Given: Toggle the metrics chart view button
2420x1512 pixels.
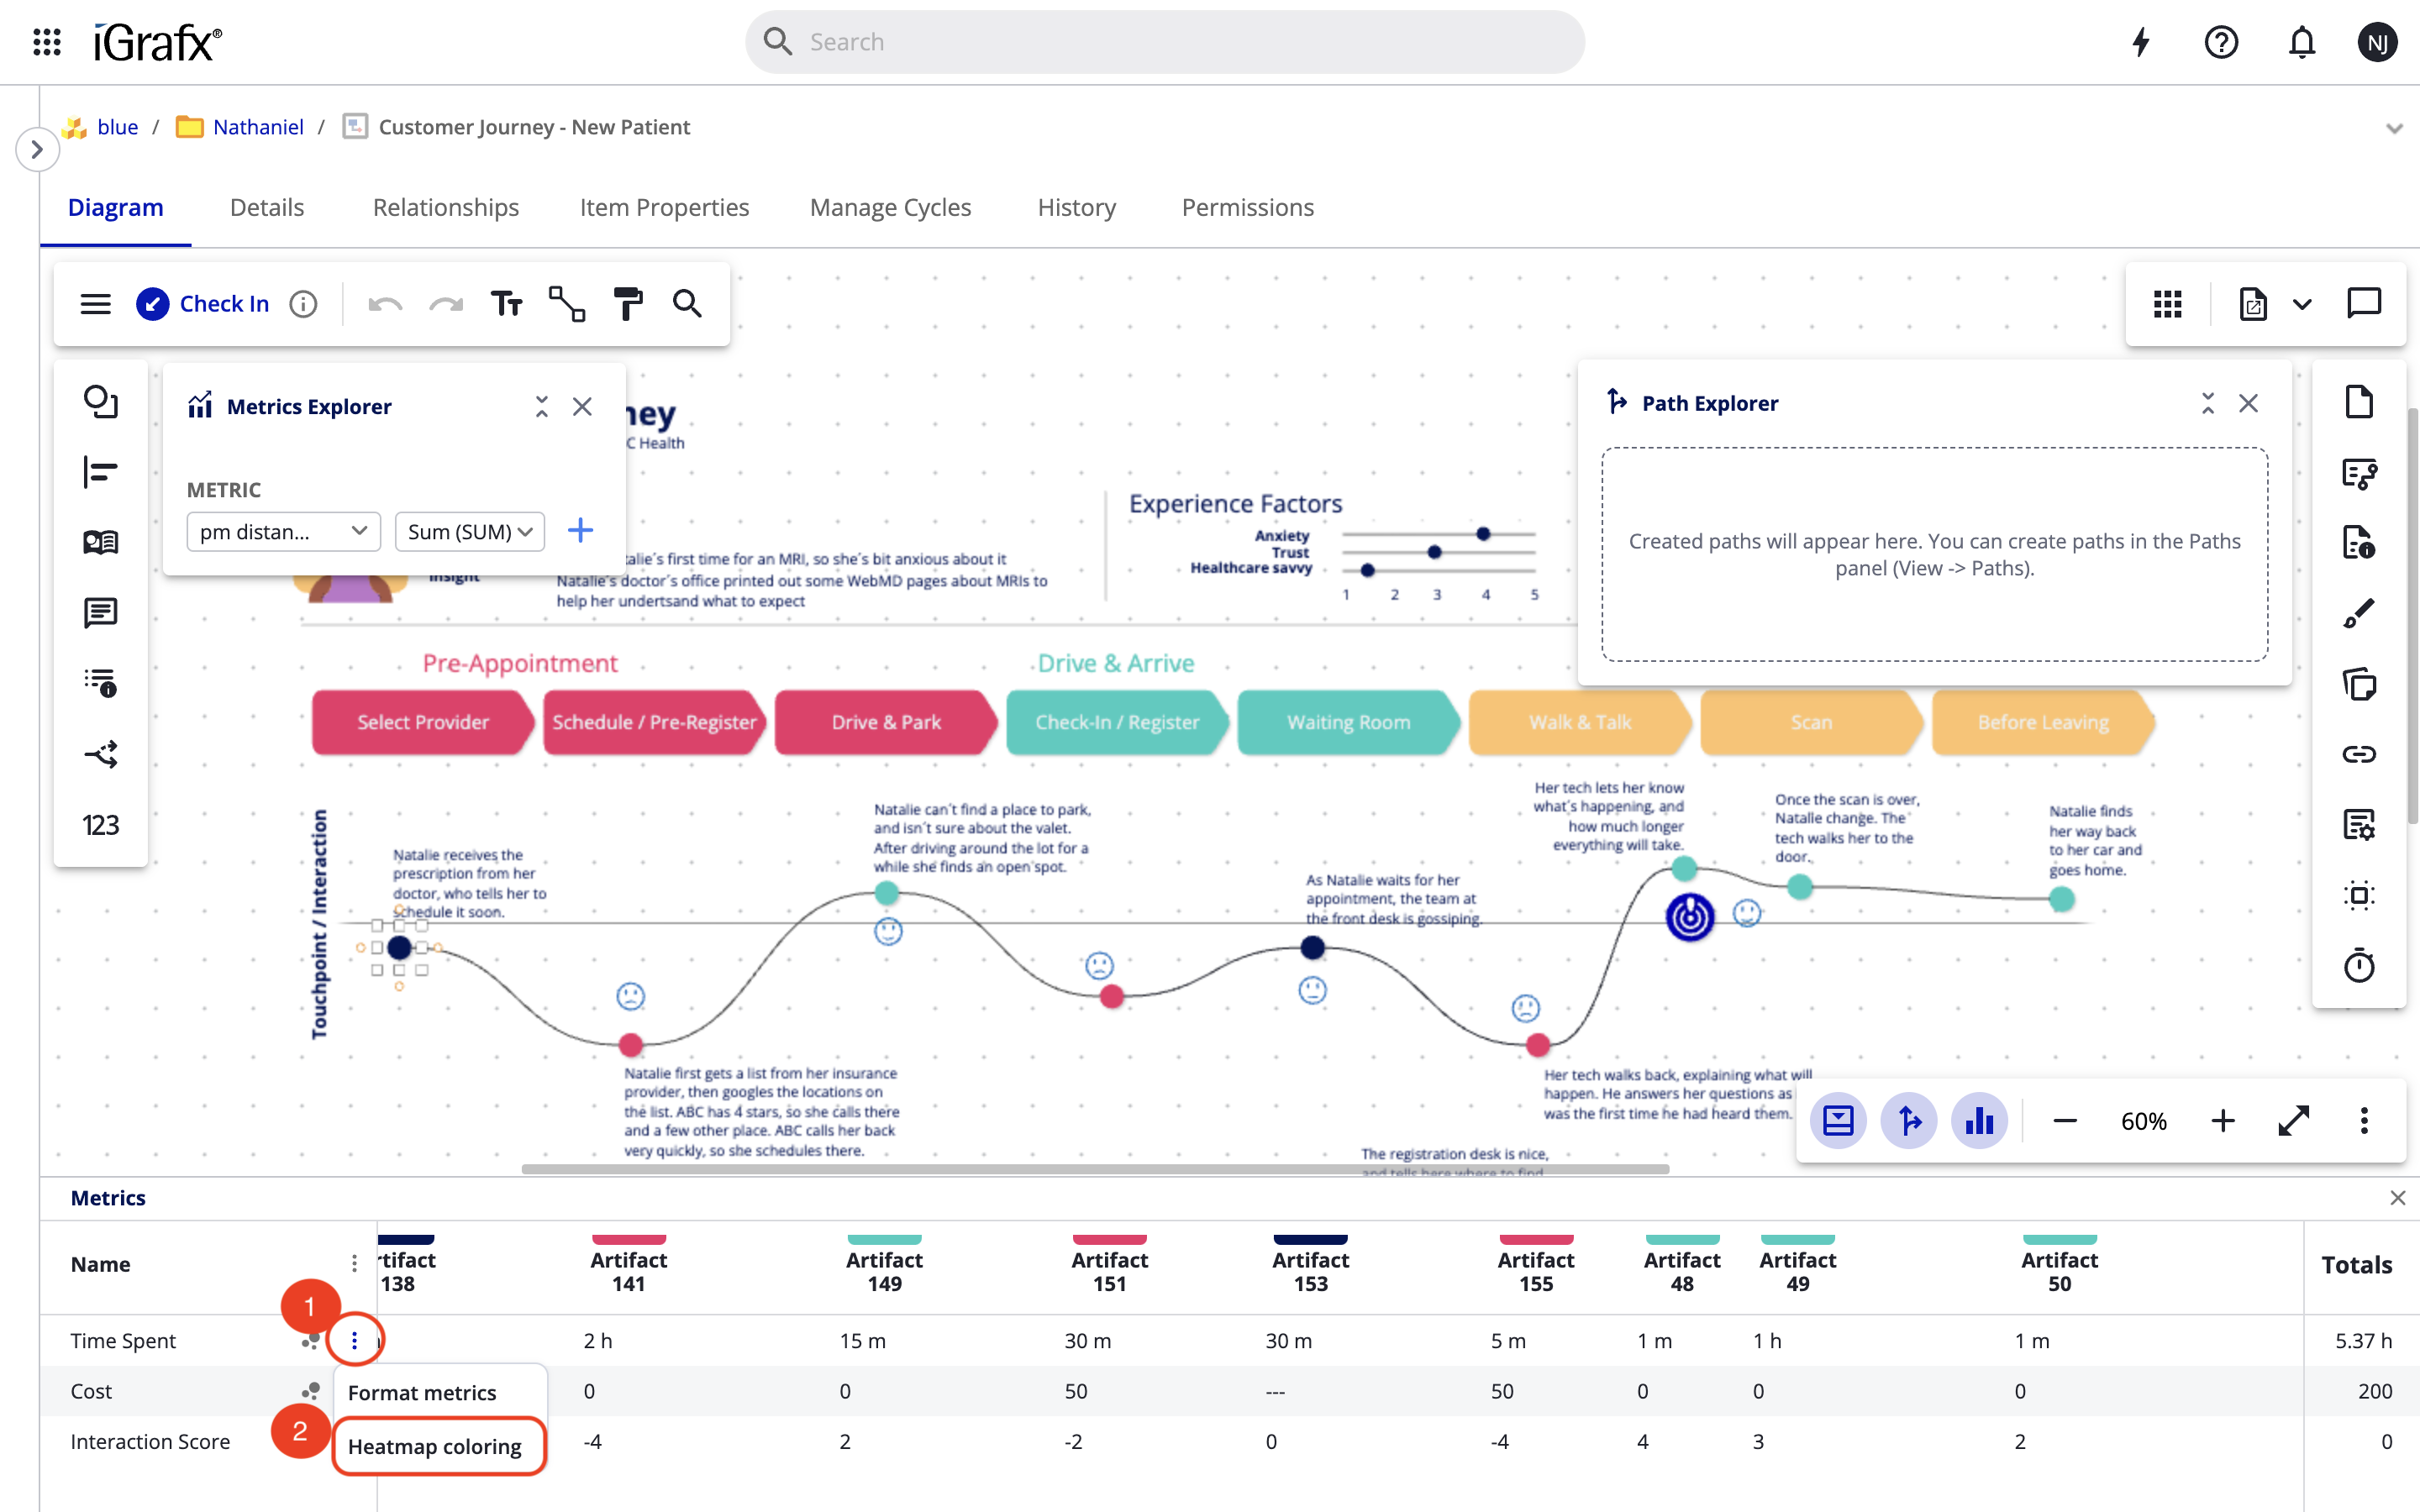Looking at the screenshot, I should pos(1979,1121).
